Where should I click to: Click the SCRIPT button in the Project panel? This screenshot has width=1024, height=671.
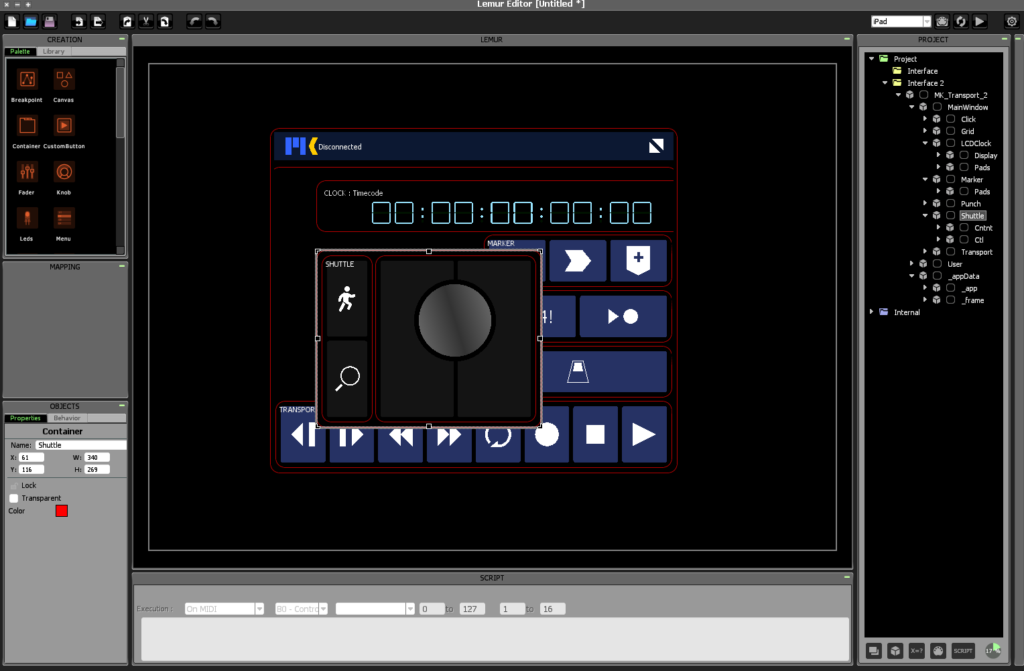point(963,651)
